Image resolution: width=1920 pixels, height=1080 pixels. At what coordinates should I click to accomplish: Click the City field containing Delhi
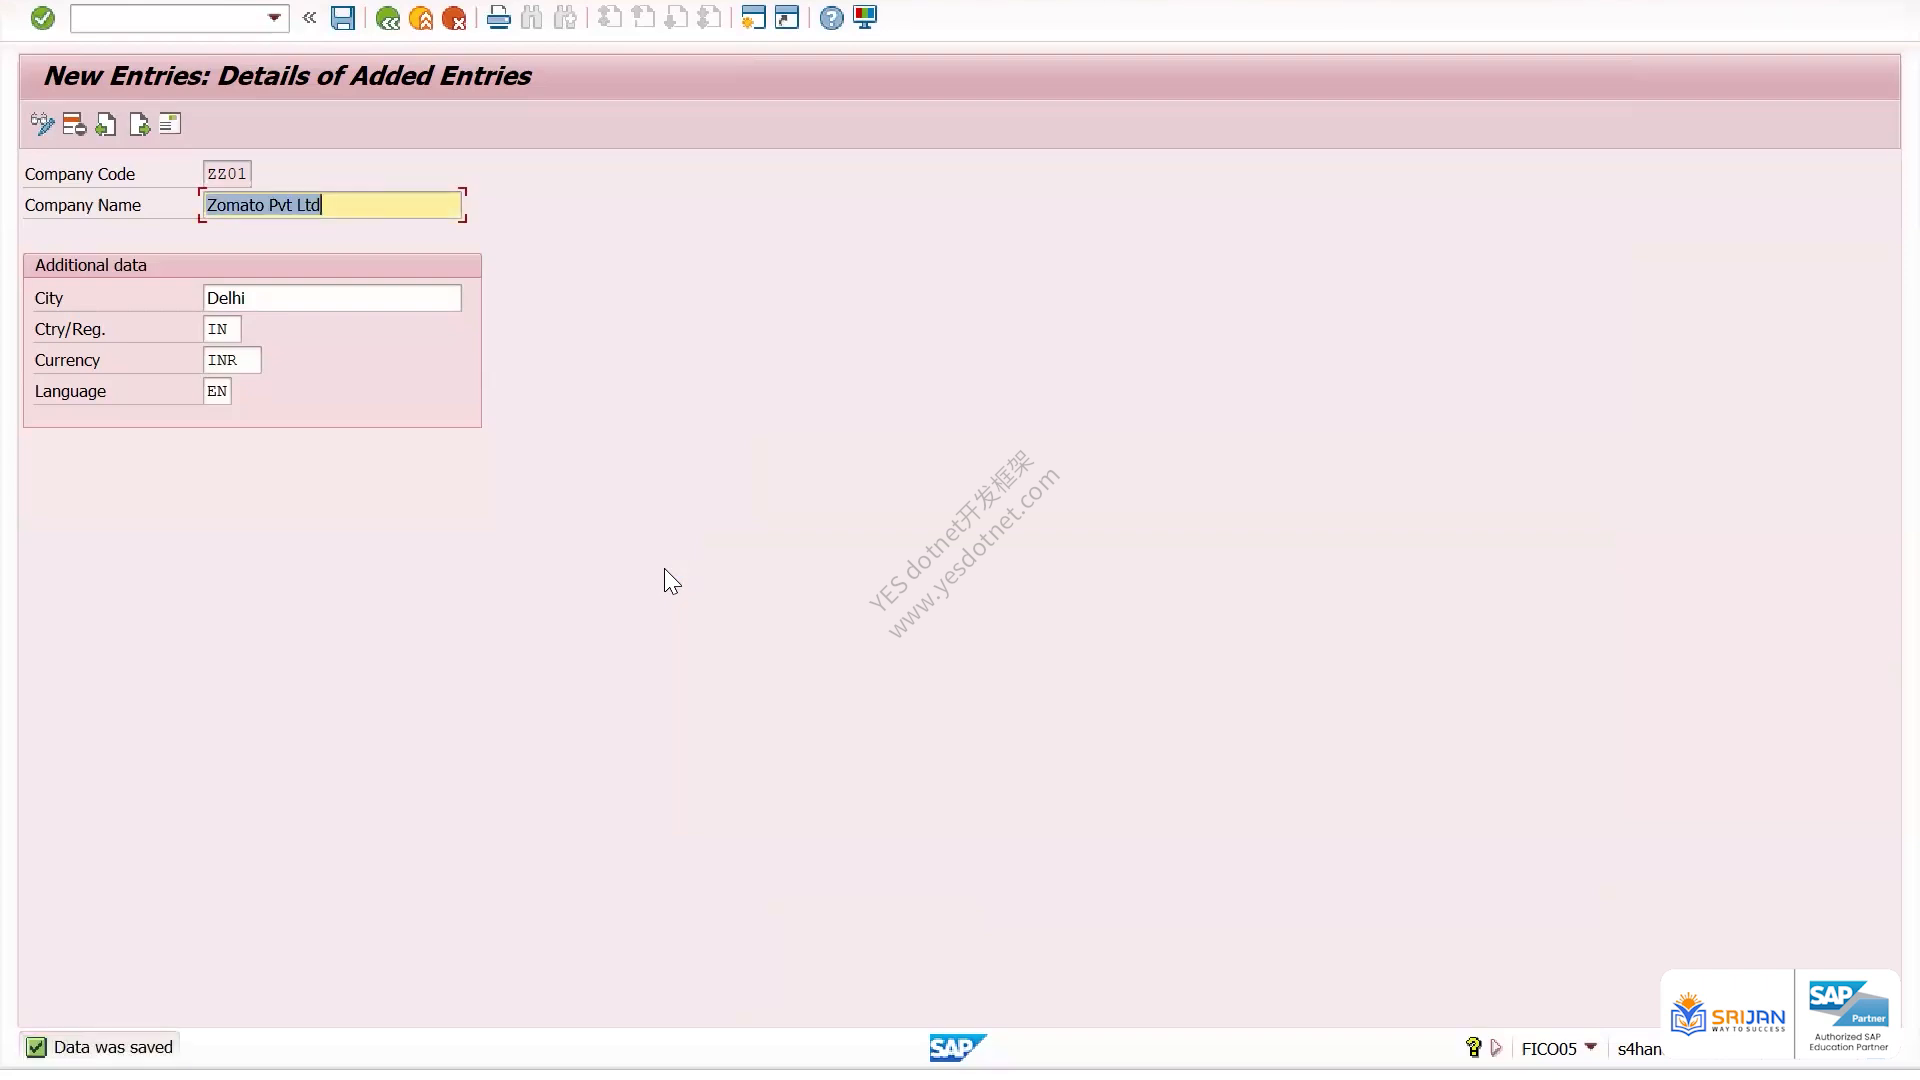point(332,298)
